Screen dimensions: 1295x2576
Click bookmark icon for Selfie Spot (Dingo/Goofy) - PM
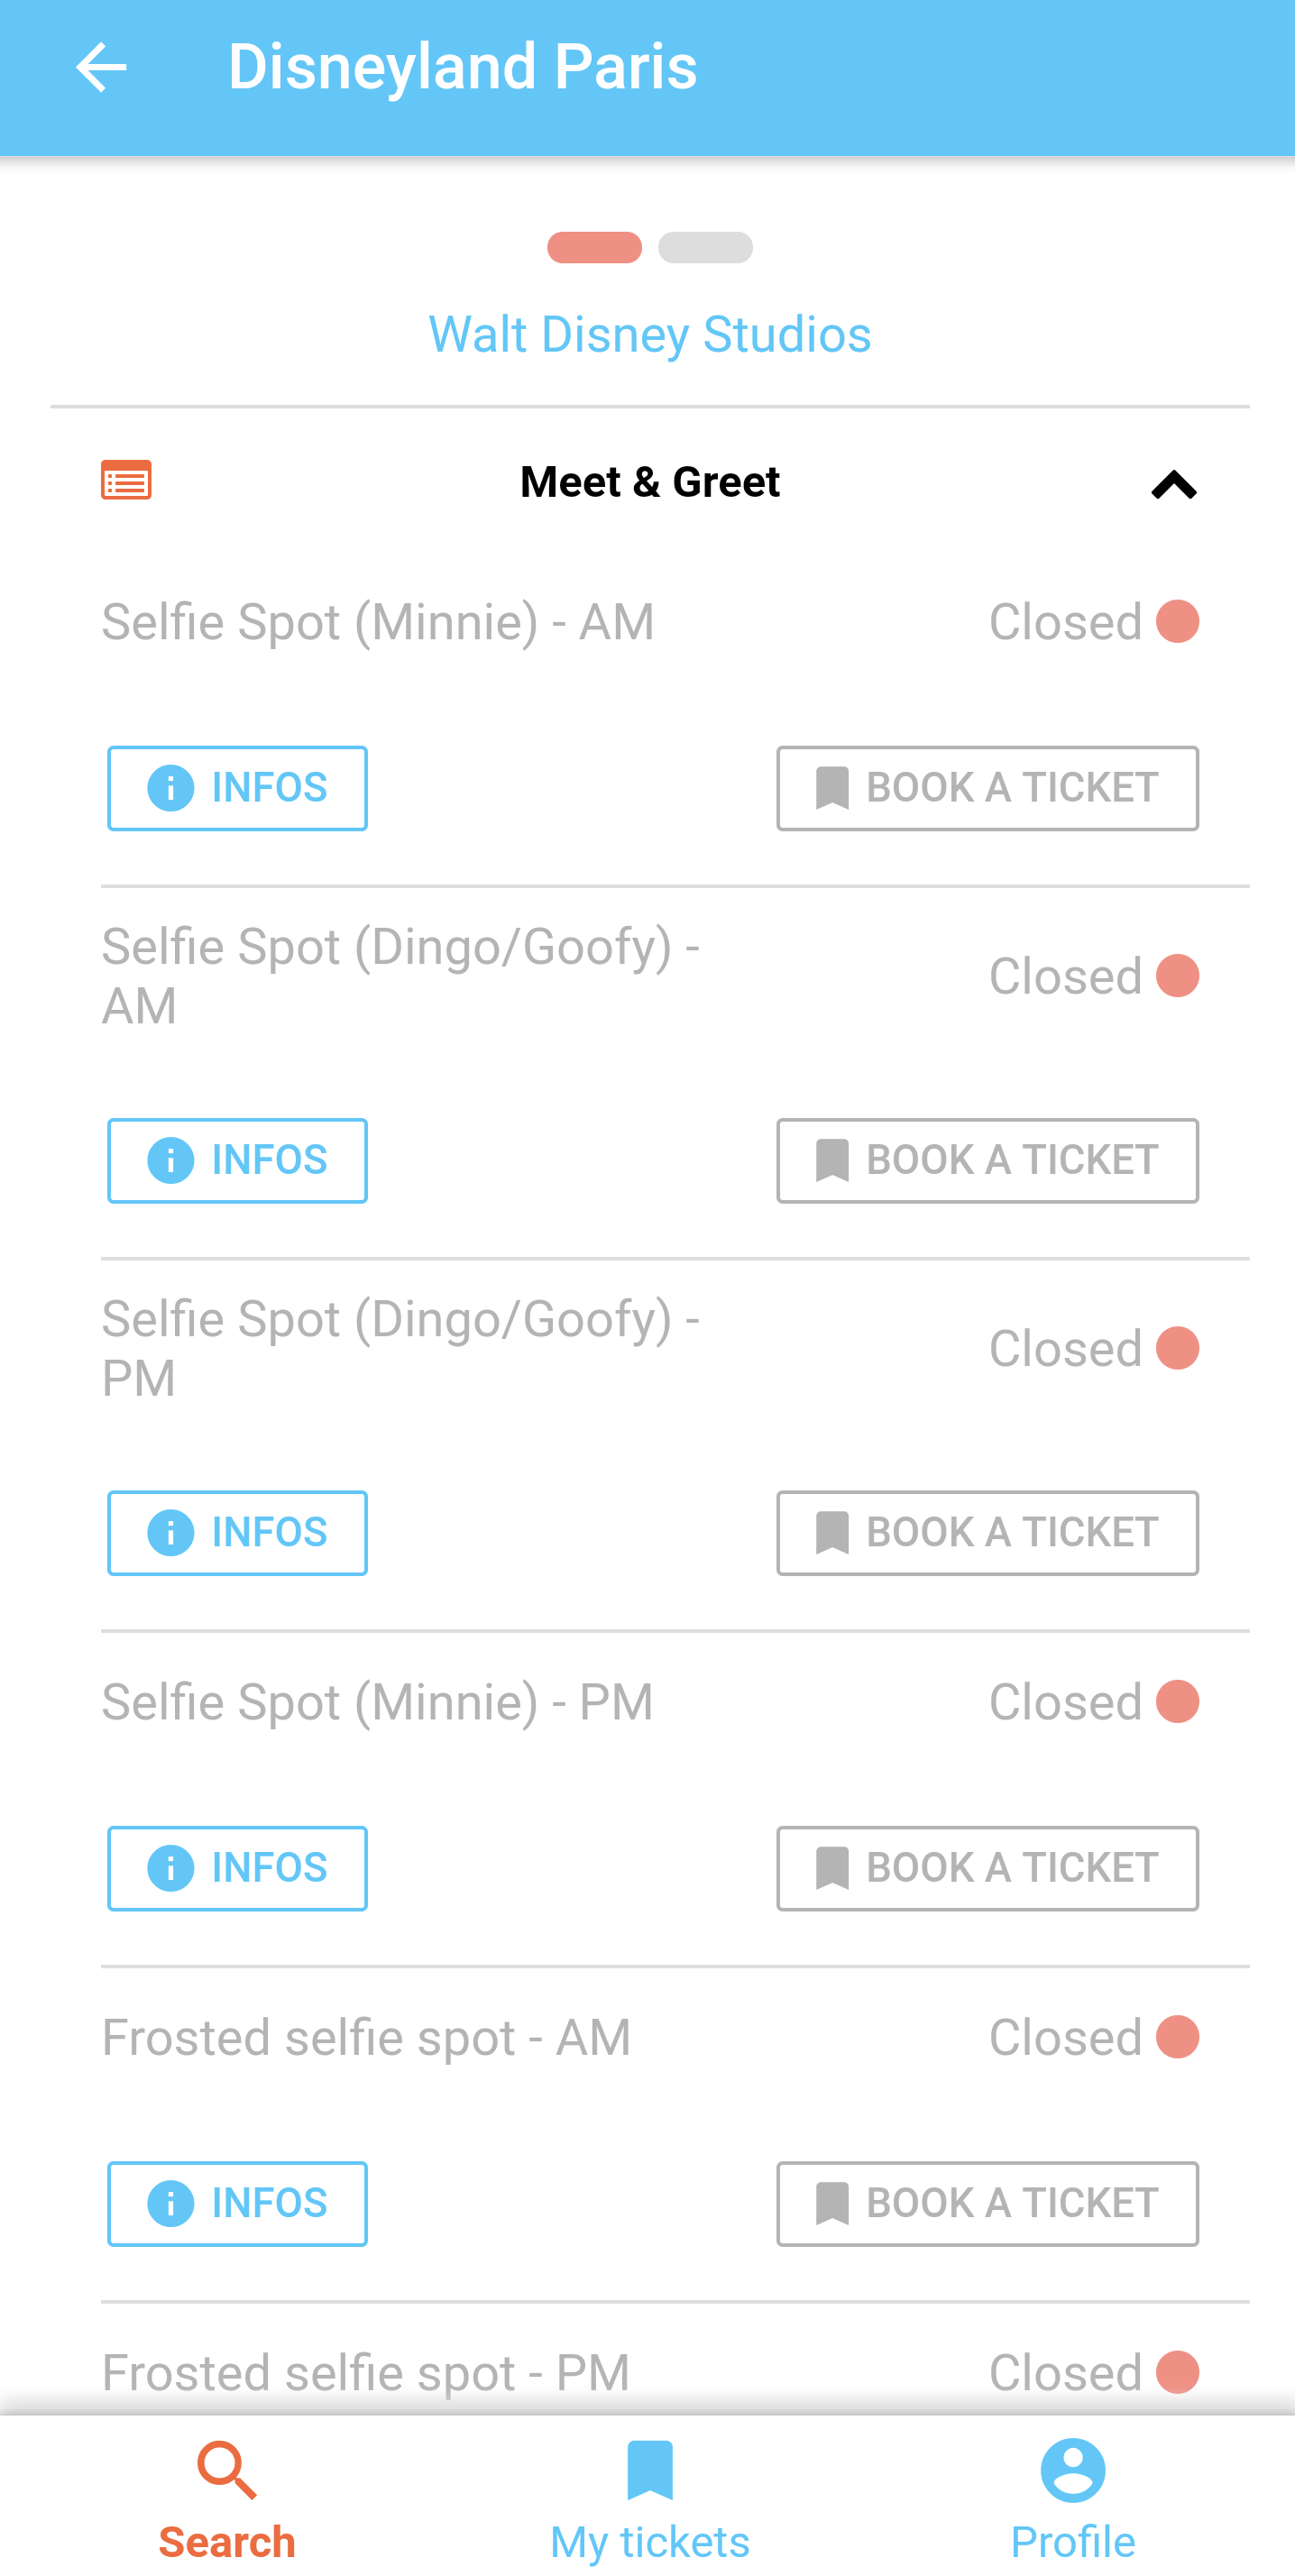(x=832, y=1532)
